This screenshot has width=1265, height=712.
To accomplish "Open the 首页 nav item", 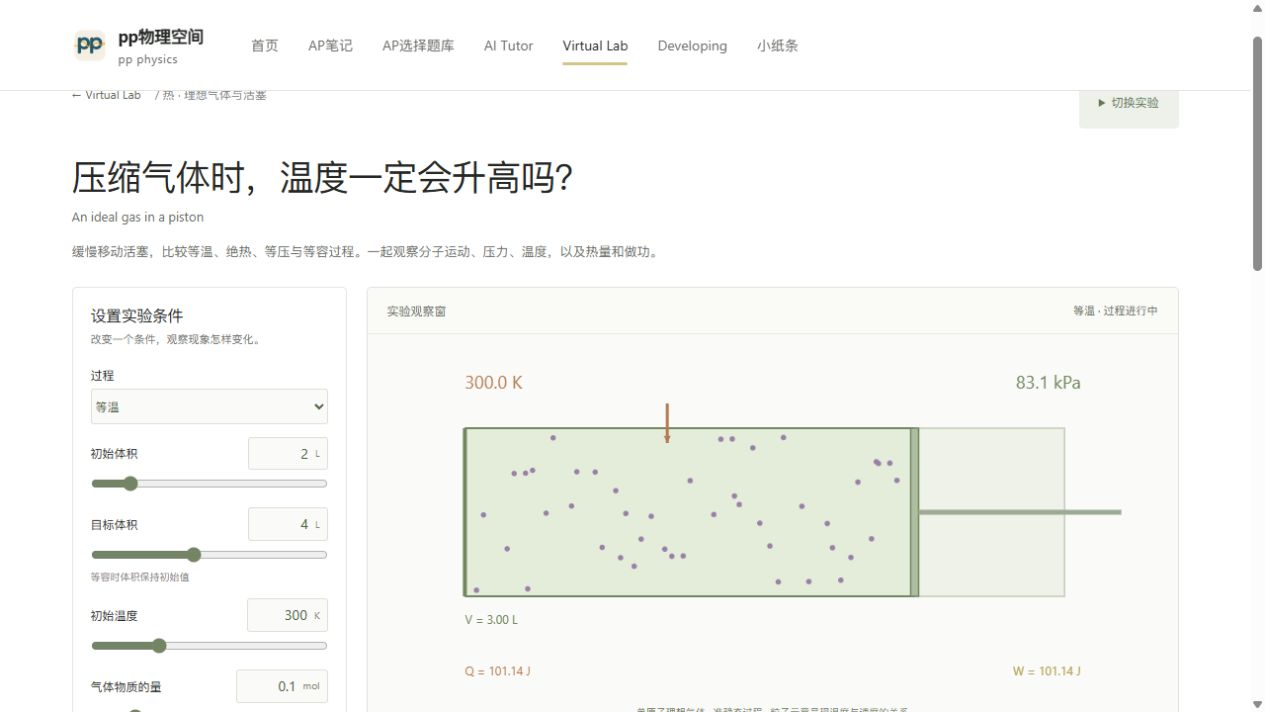I will 265,46.
